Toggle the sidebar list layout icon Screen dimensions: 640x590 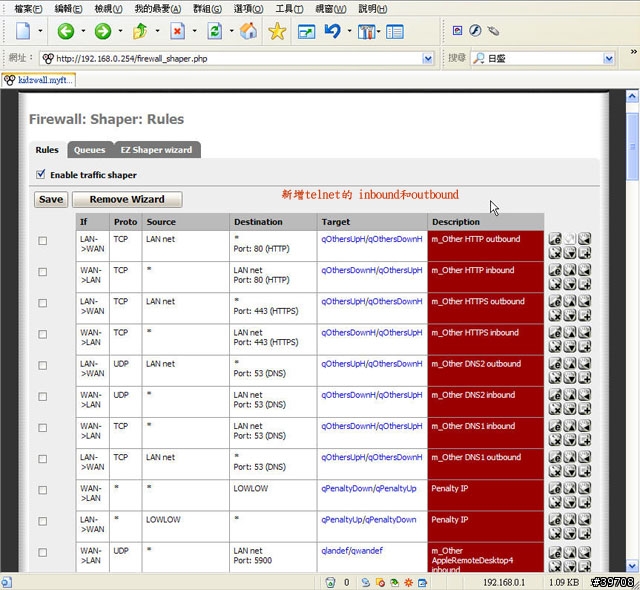[x=395, y=31]
